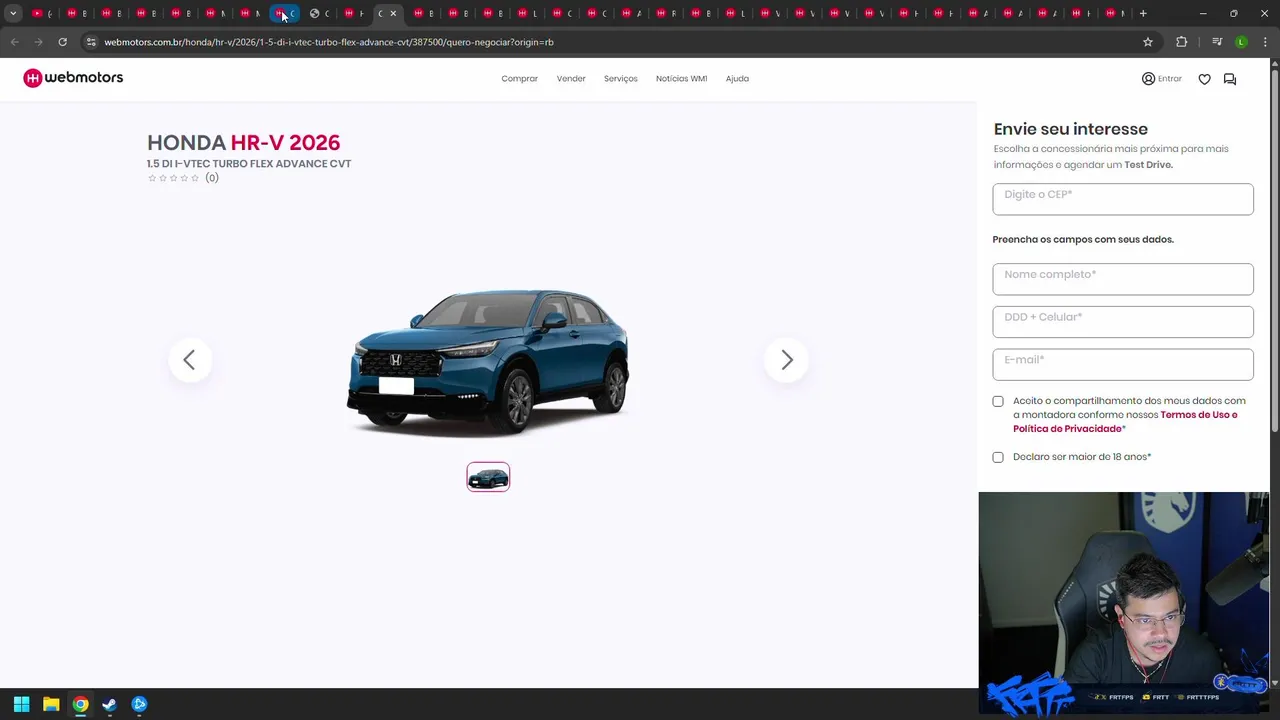The height and width of the screenshot is (720, 1280).
Task: Click the Digite o CEP field
Action: coord(1123,199)
